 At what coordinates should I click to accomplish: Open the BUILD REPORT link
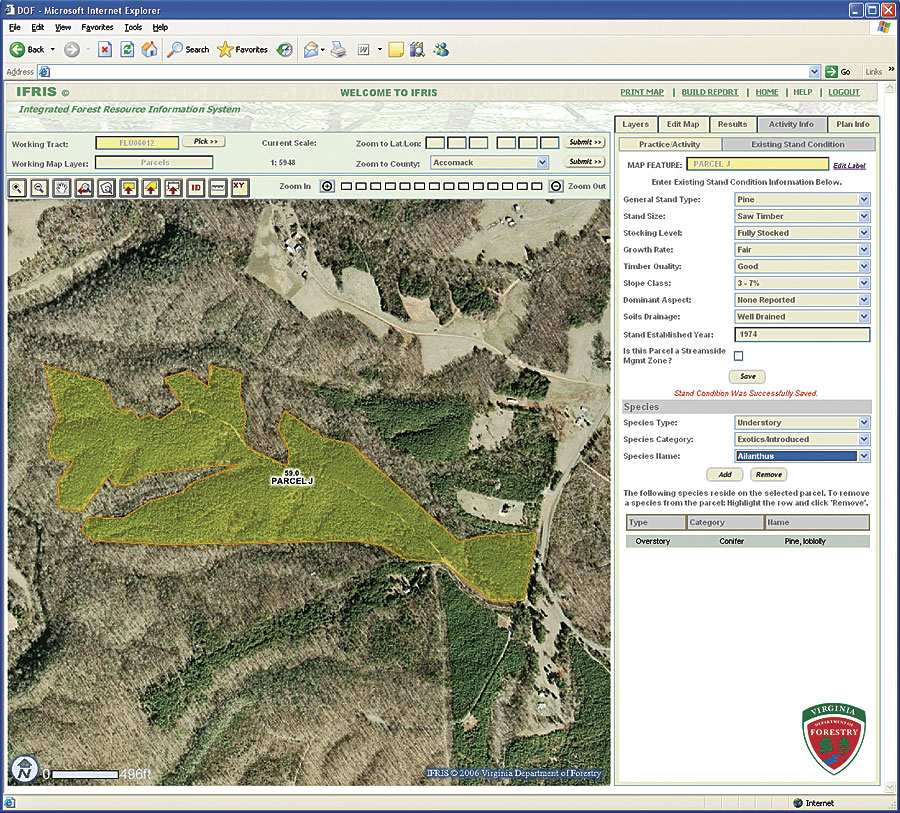coord(710,92)
